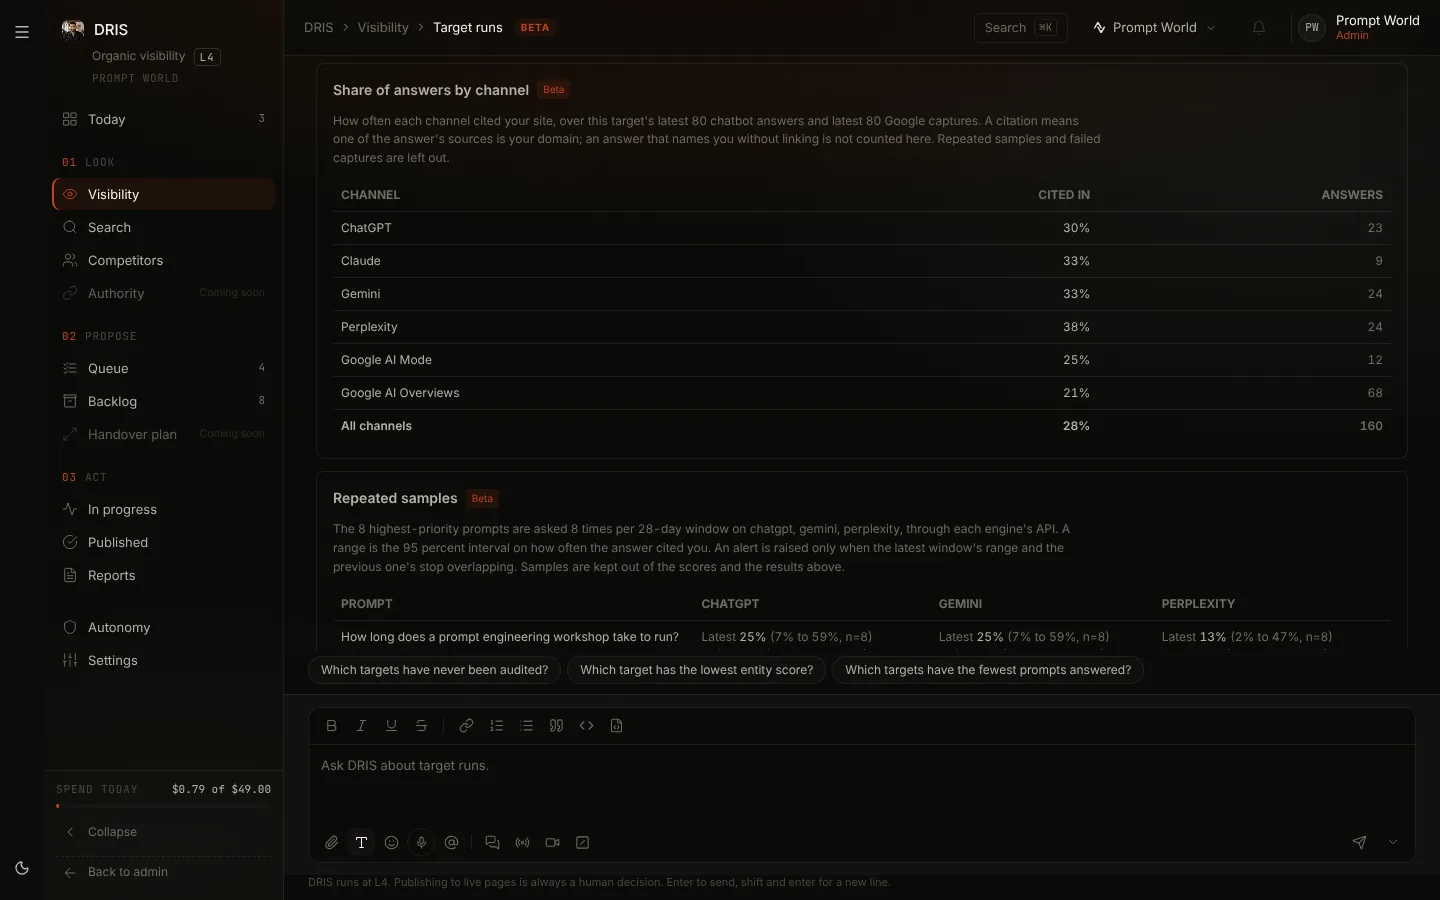The image size is (1440, 900).
Task: Toggle dark mode with the moon icon
Action: coord(22,868)
